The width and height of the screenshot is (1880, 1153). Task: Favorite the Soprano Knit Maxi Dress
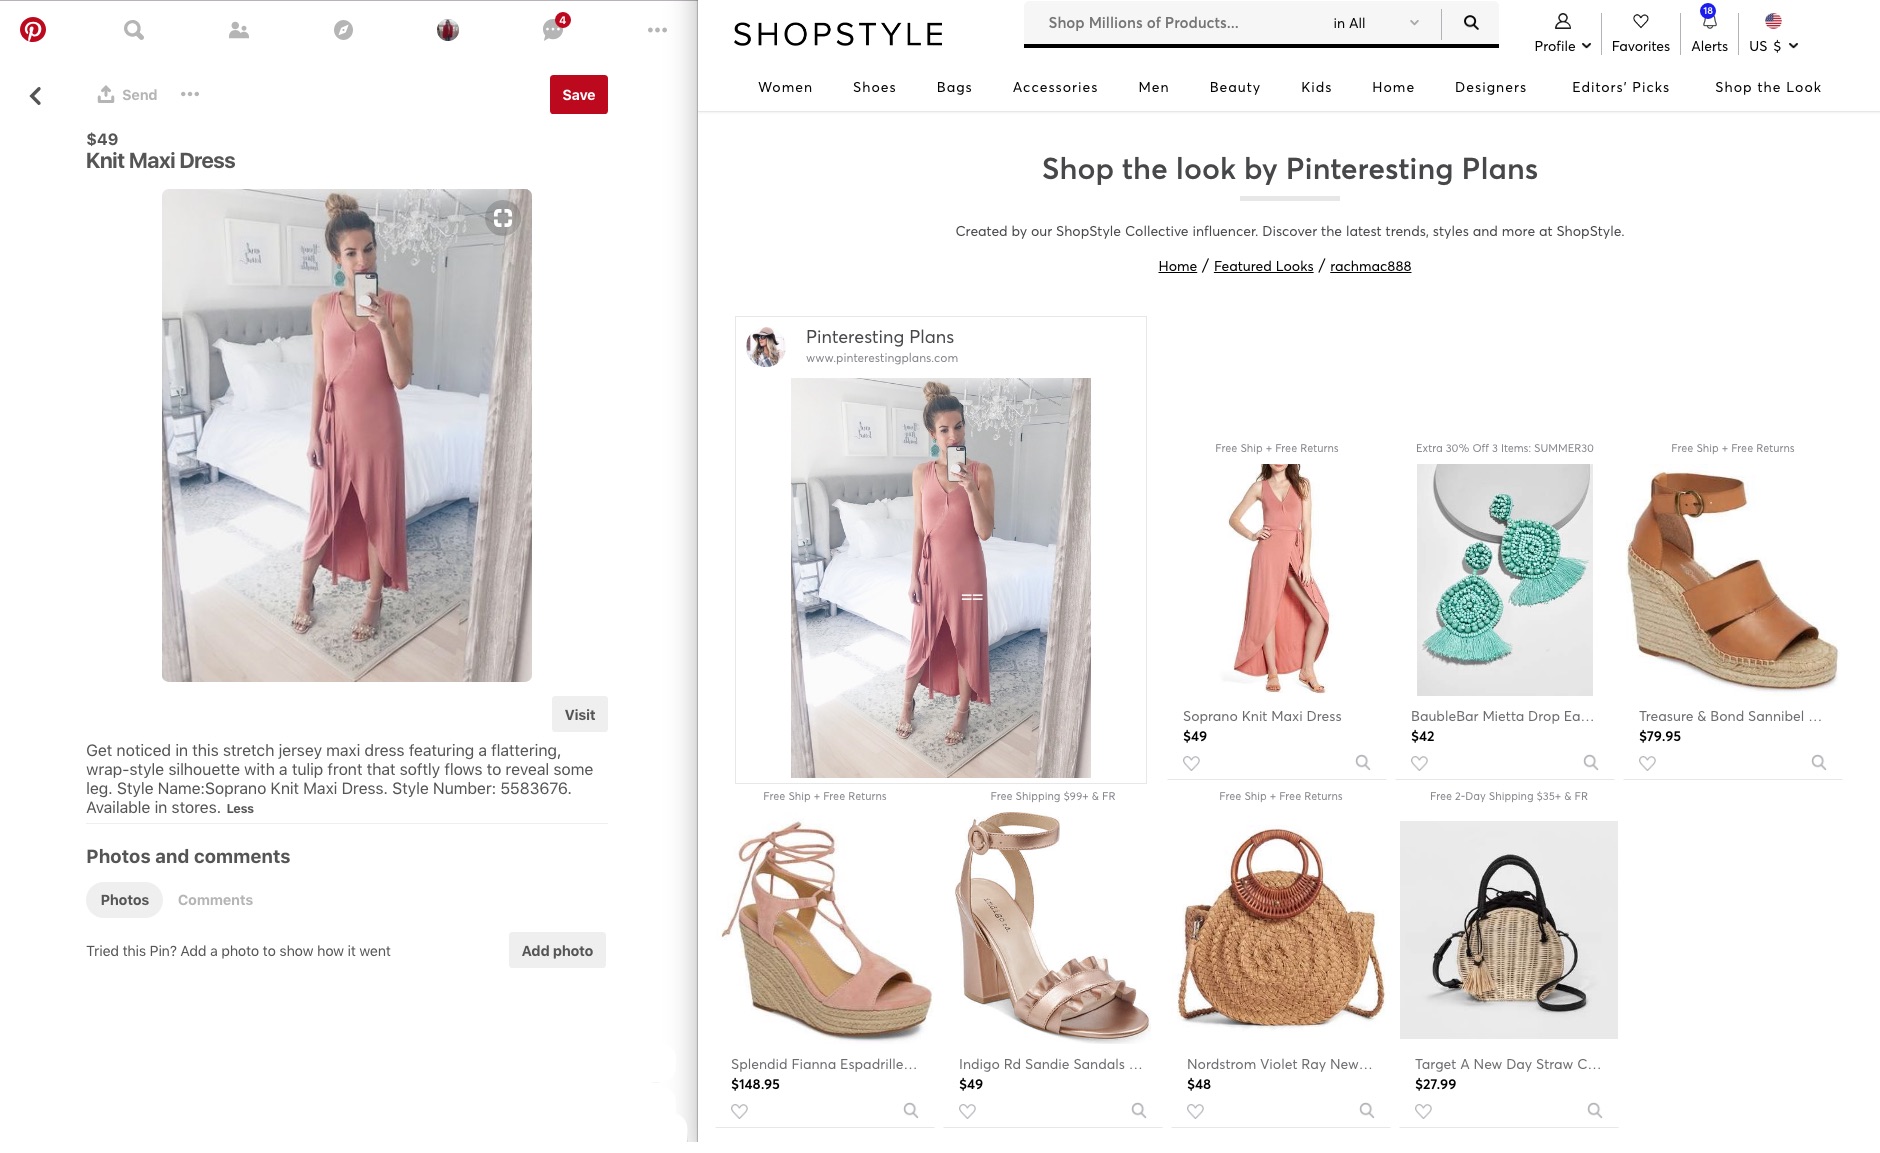[x=1191, y=763]
